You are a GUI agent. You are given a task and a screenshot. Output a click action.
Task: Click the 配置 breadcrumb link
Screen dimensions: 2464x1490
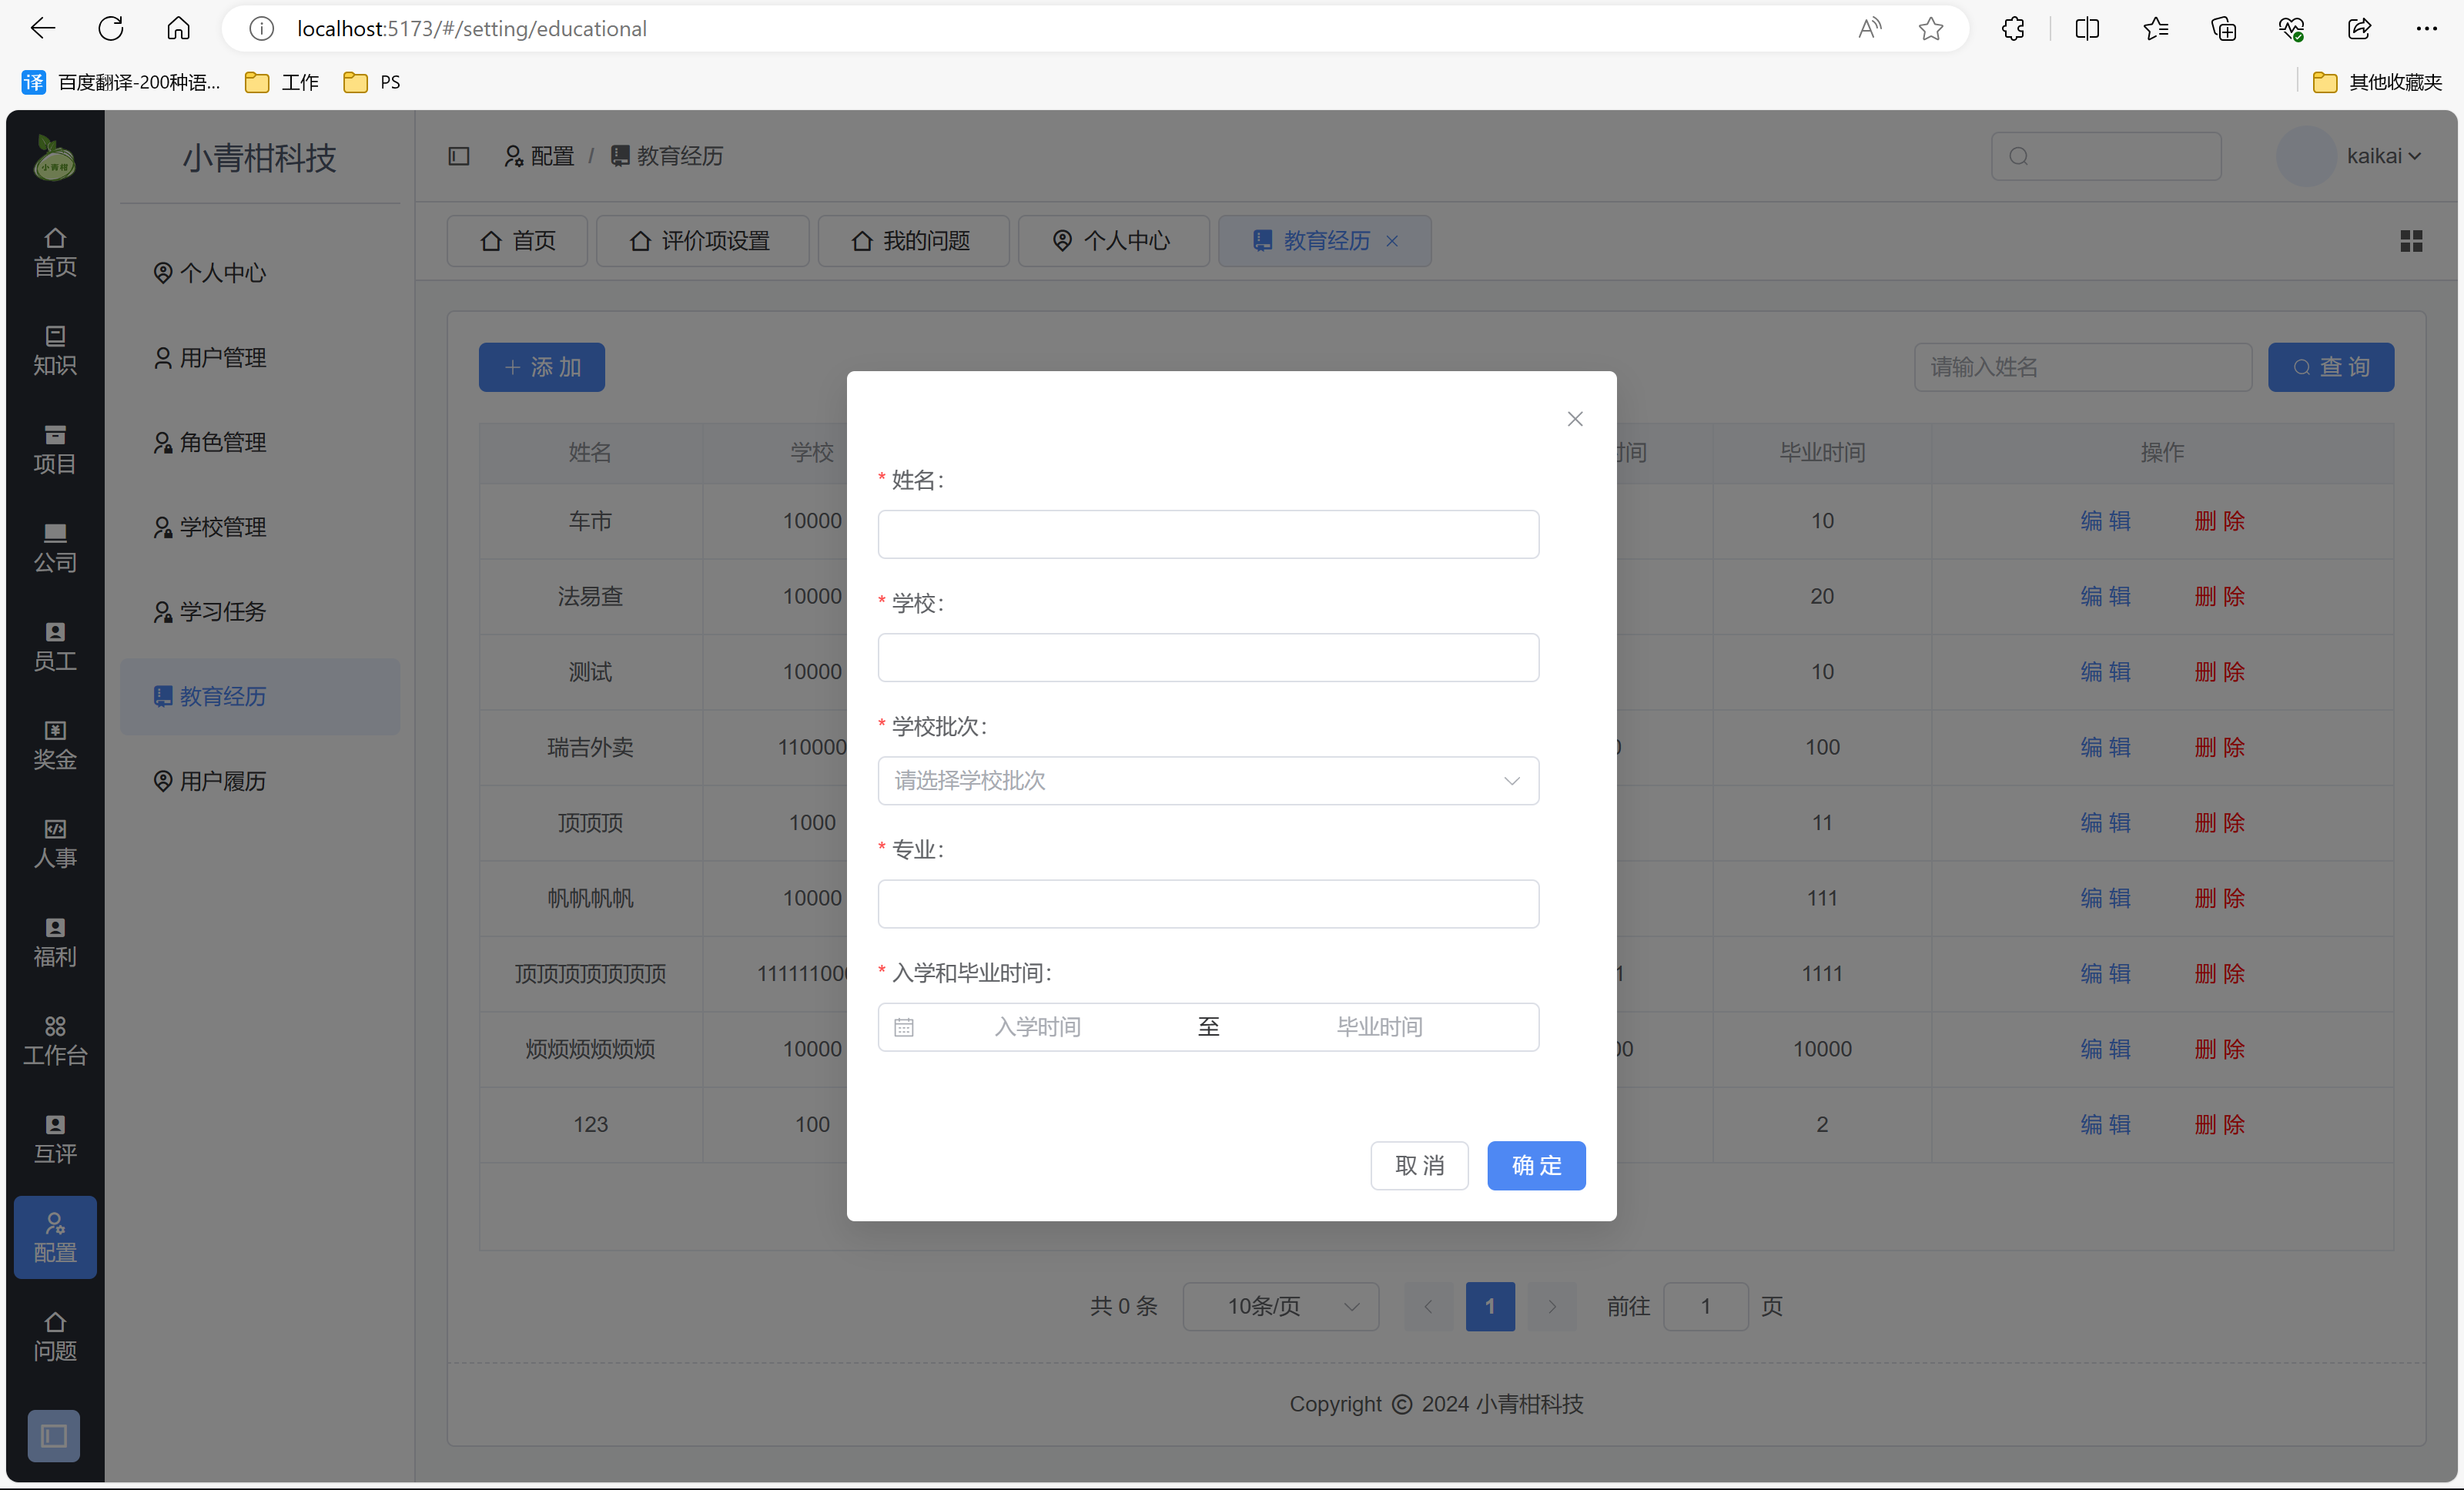[x=539, y=156]
